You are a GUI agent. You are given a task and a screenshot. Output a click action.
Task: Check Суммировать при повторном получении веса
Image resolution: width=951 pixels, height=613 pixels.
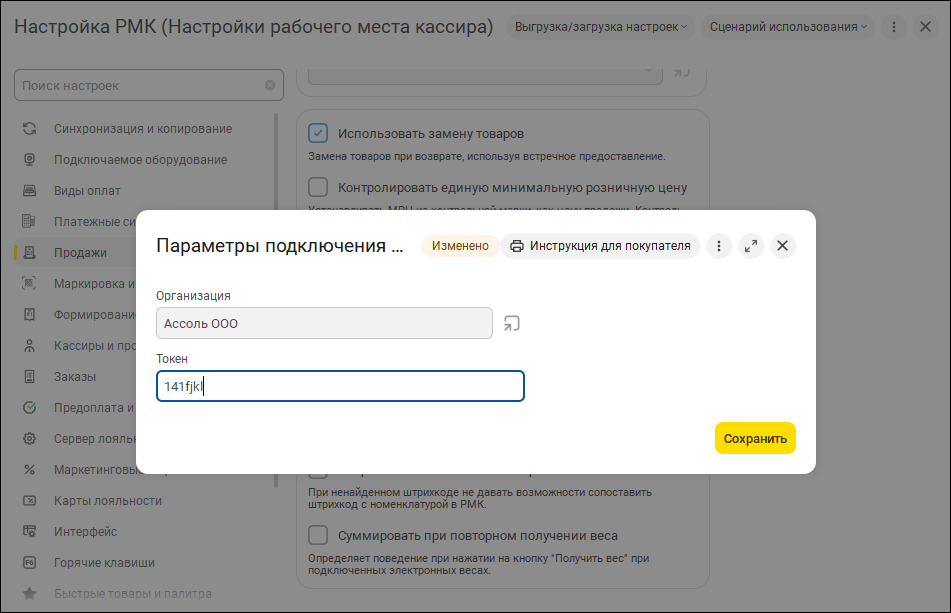pyautogui.click(x=318, y=535)
